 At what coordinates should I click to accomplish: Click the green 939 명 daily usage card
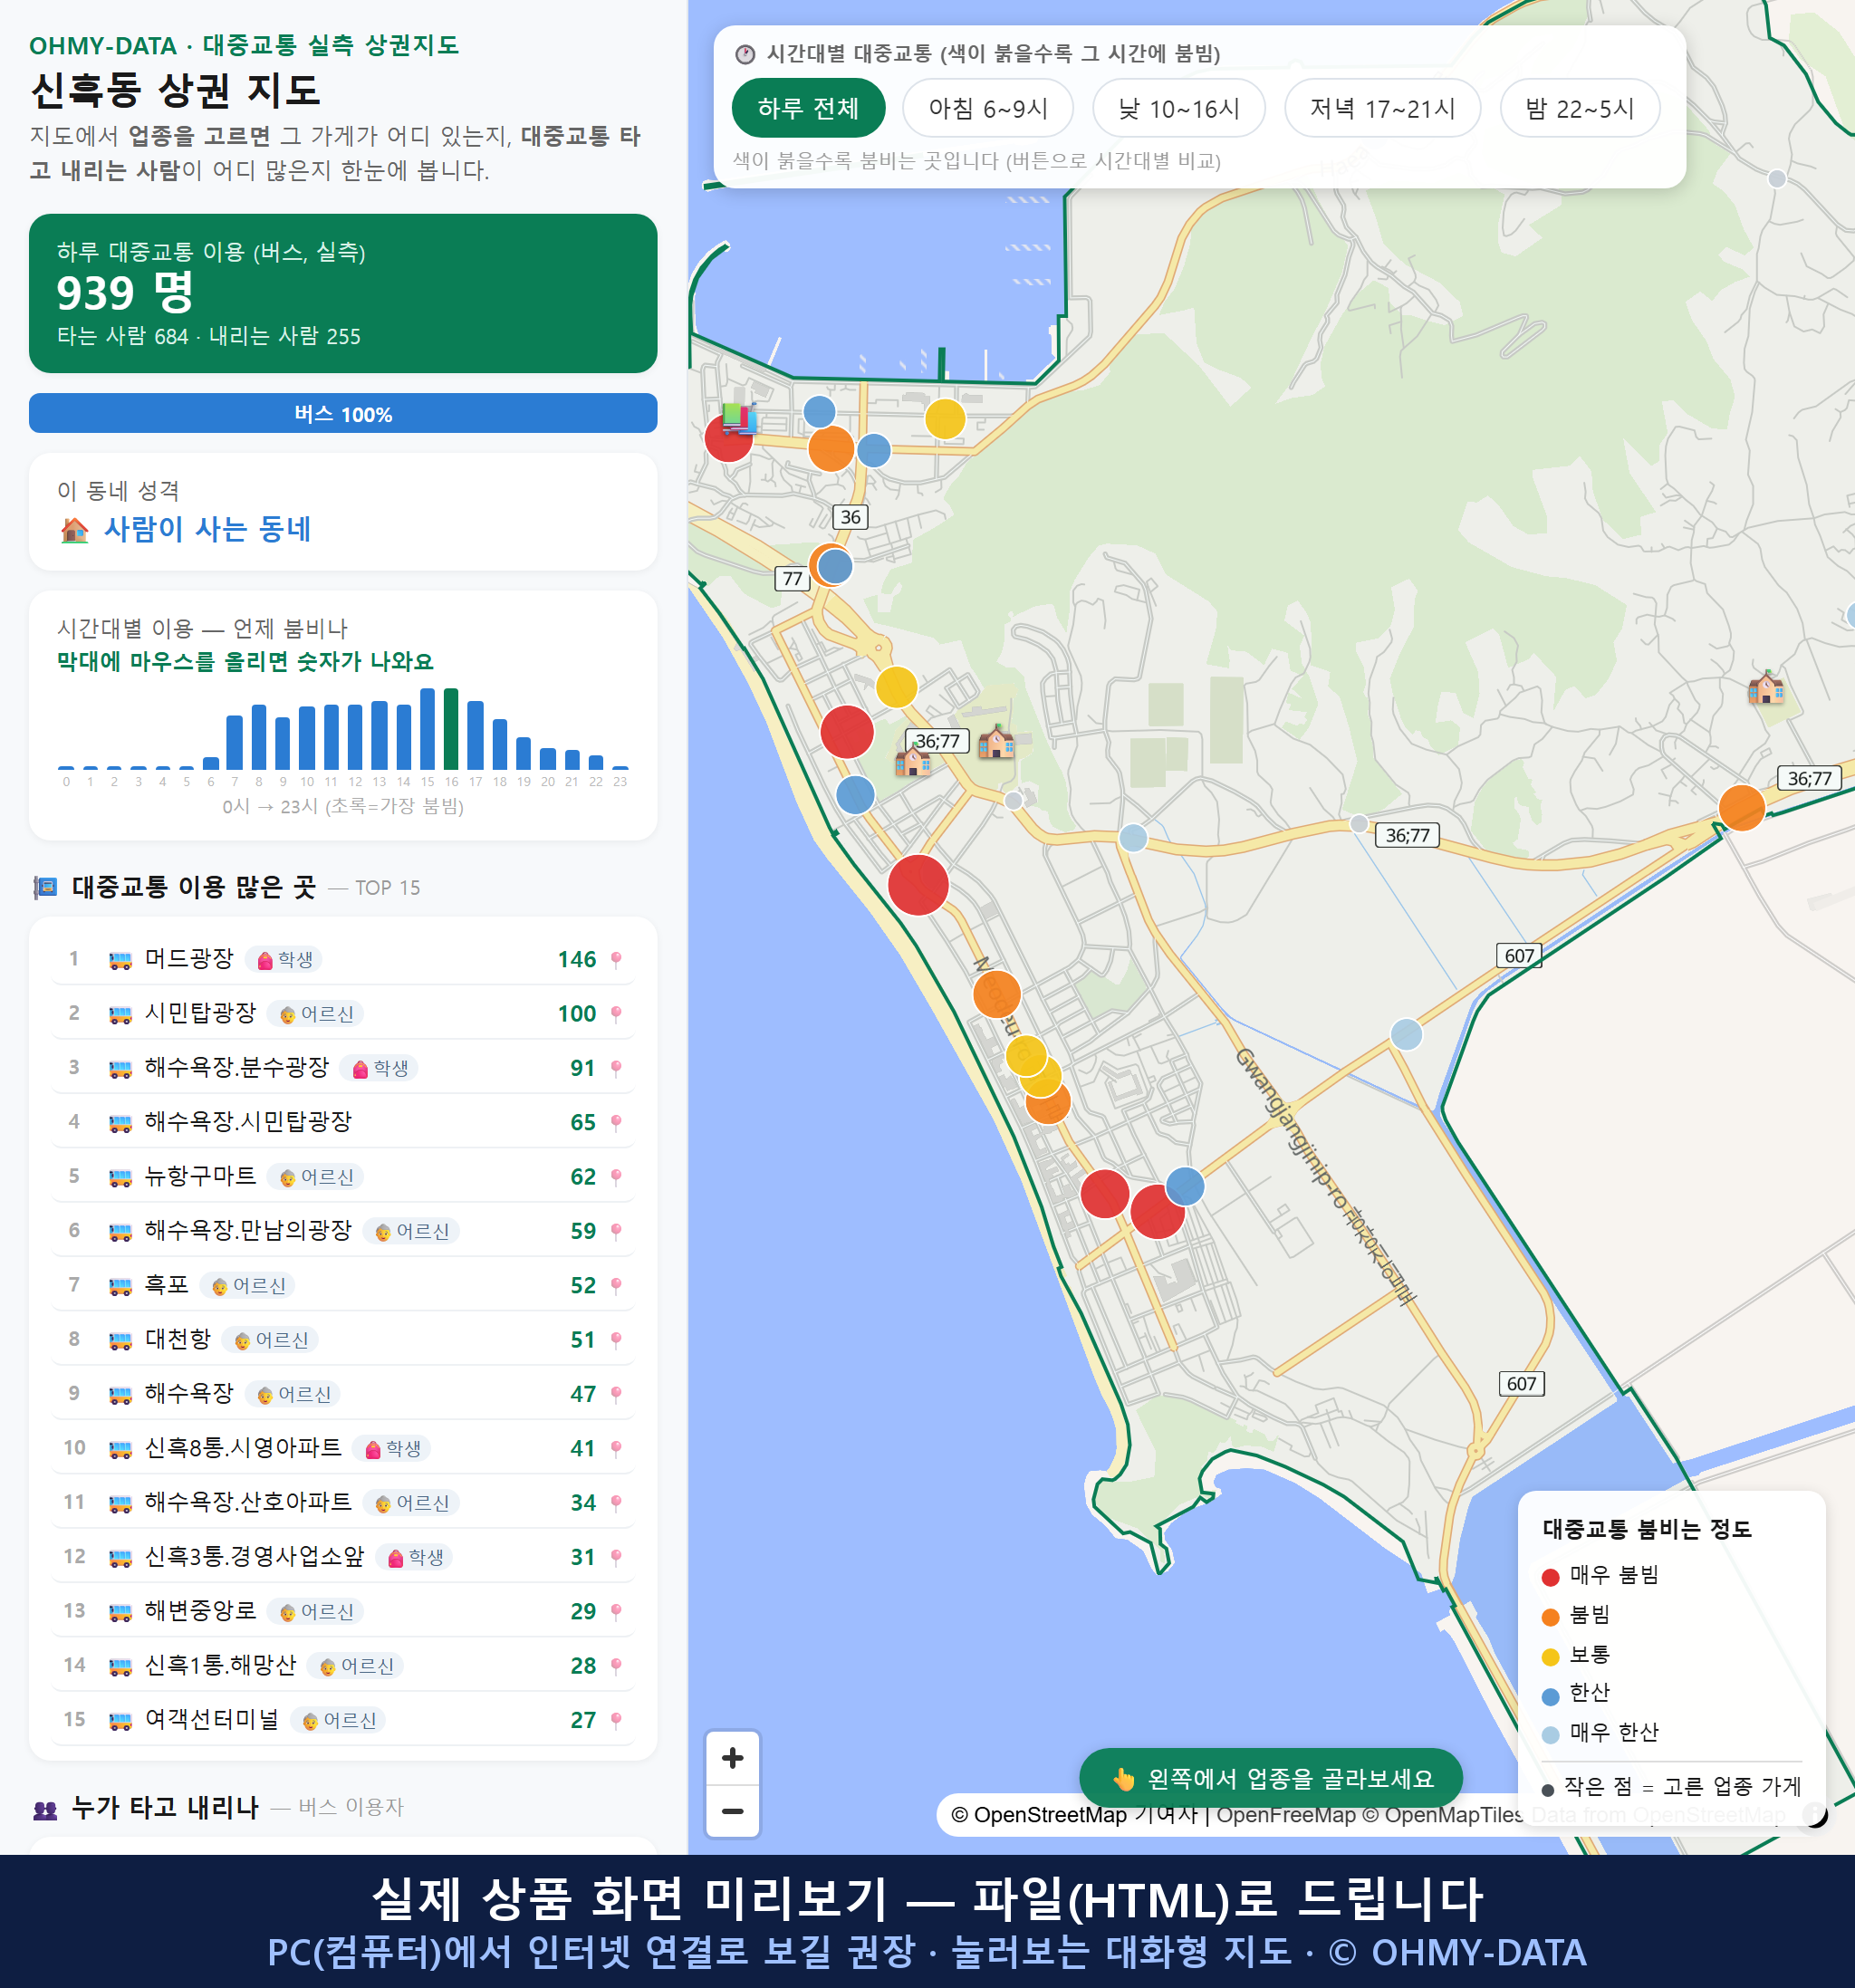click(x=343, y=293)
